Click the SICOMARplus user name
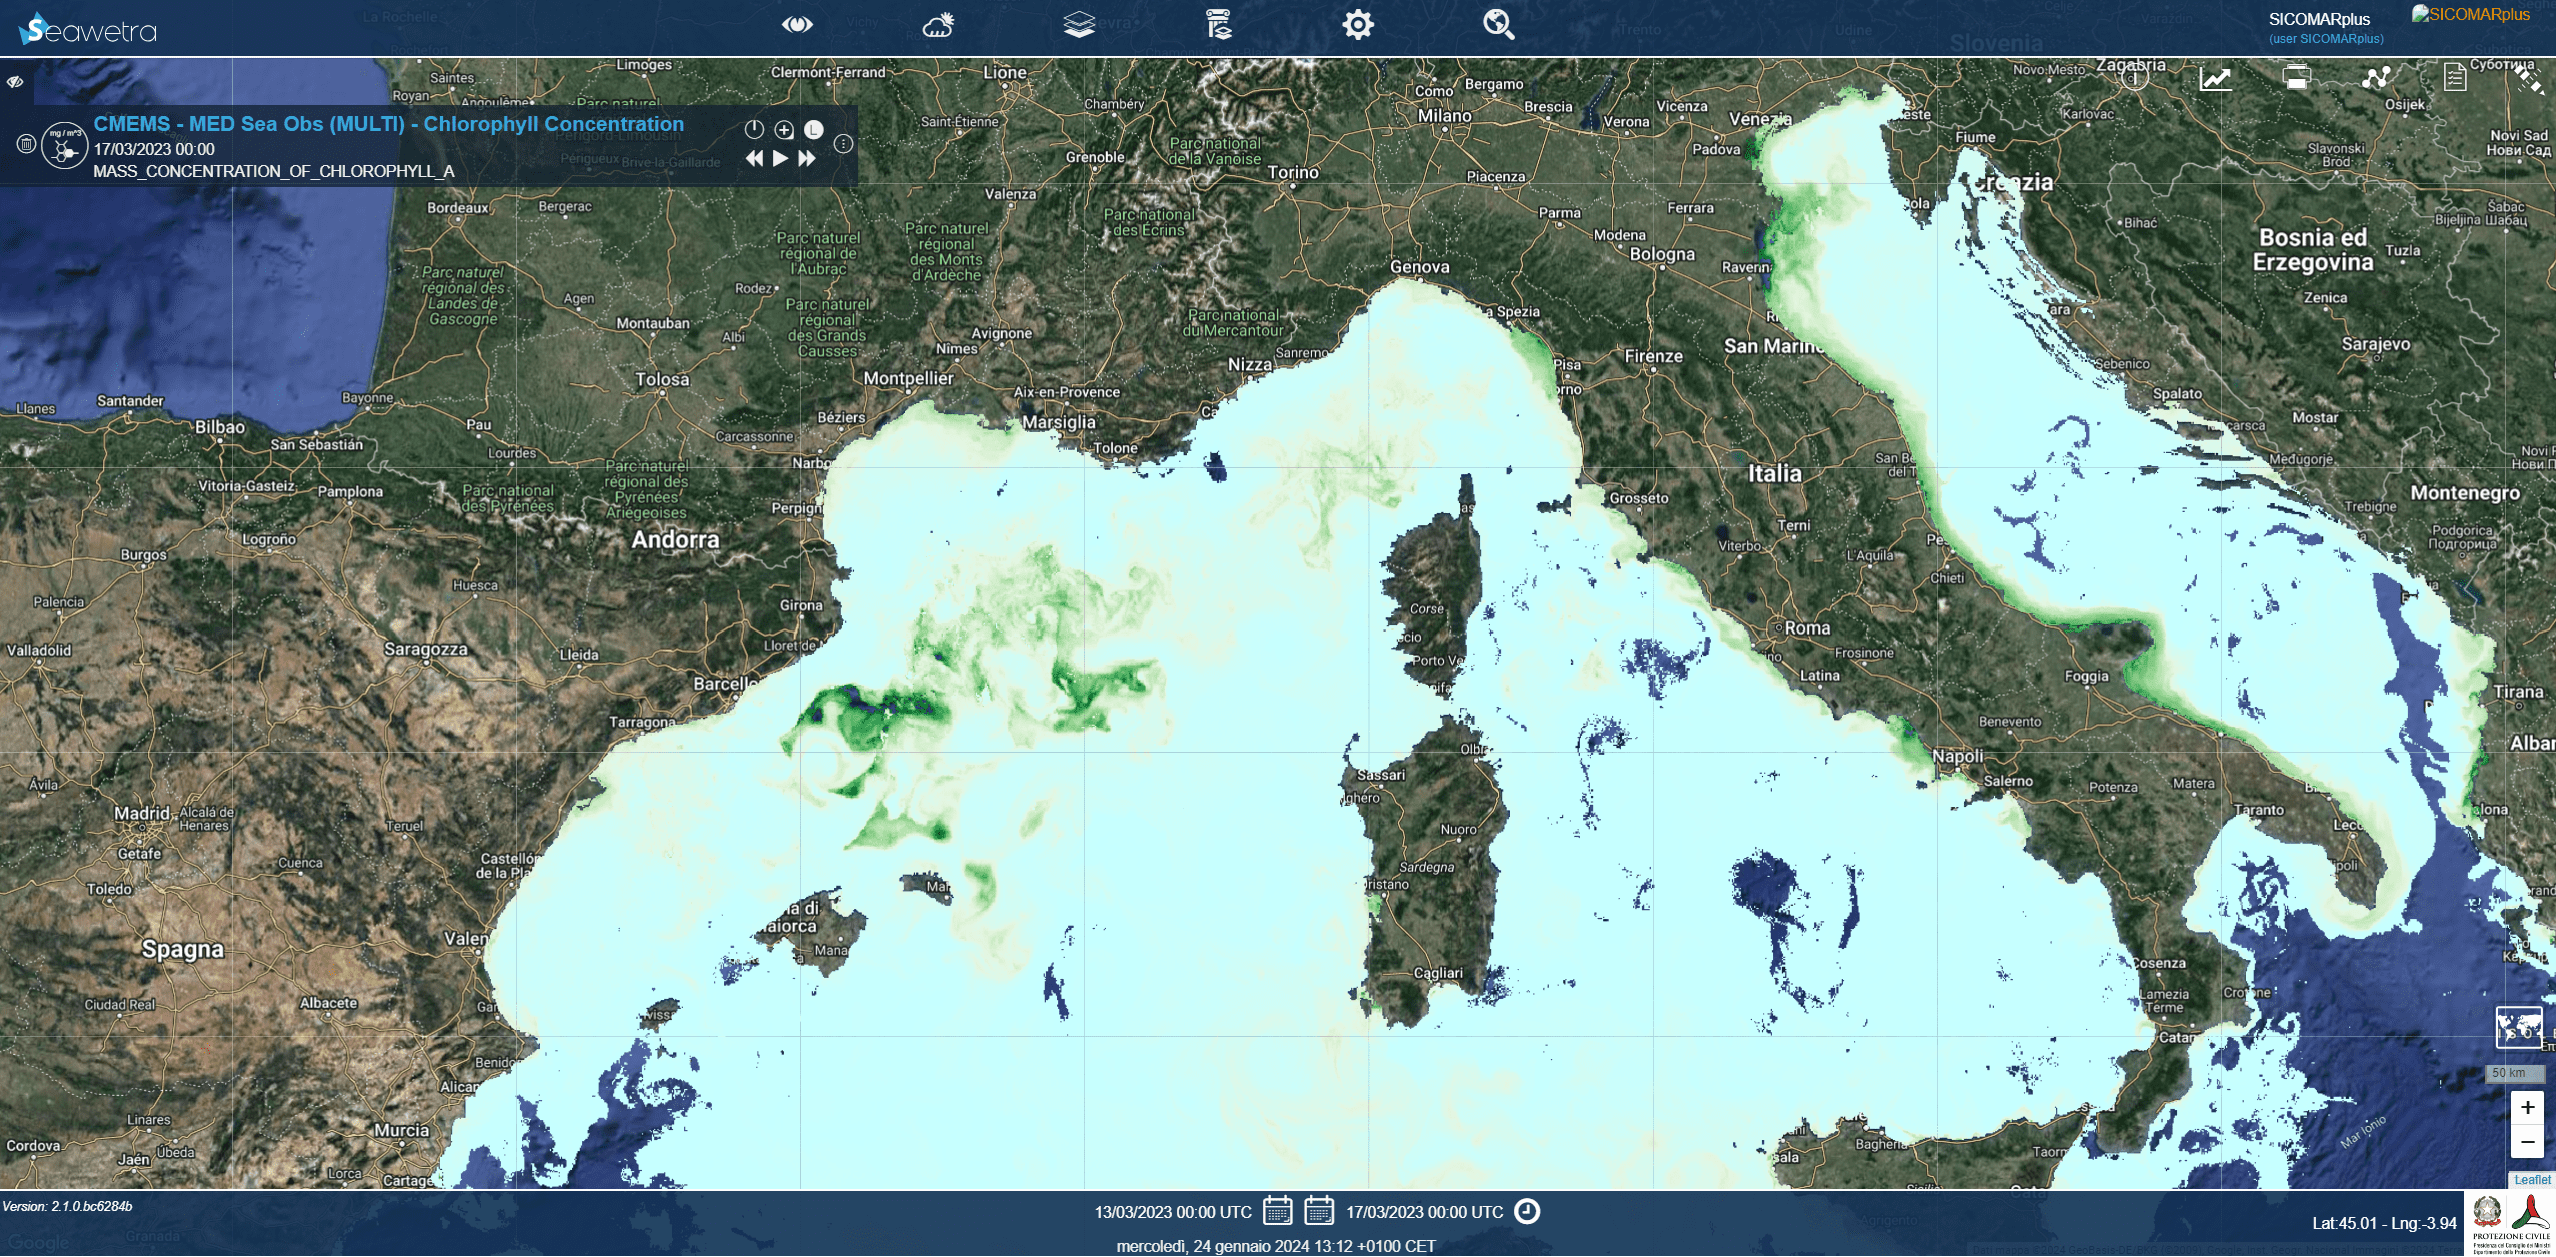 click(x=2319, y=19)
